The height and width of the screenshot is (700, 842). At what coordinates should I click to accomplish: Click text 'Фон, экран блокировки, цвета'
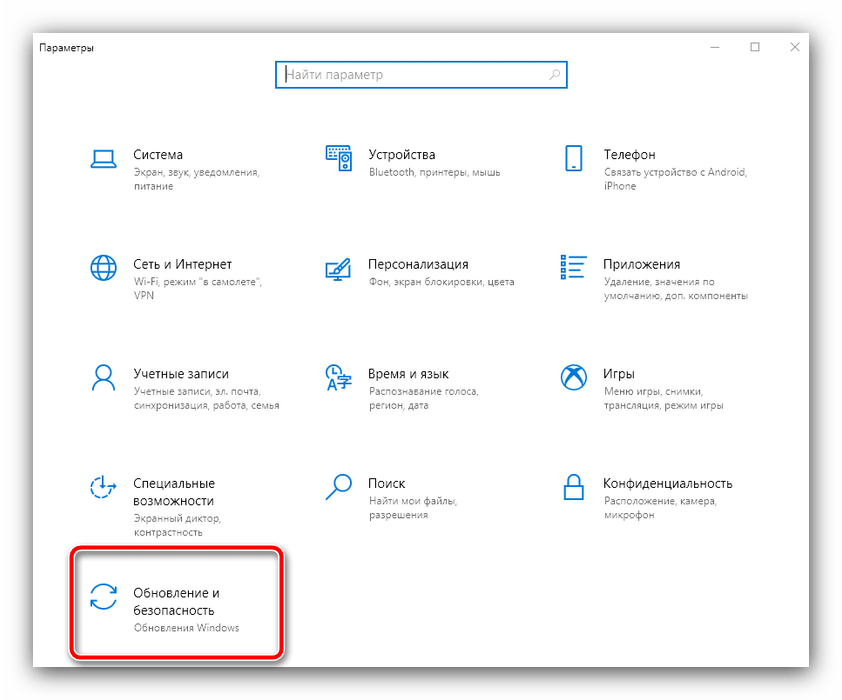coord(441,282)
